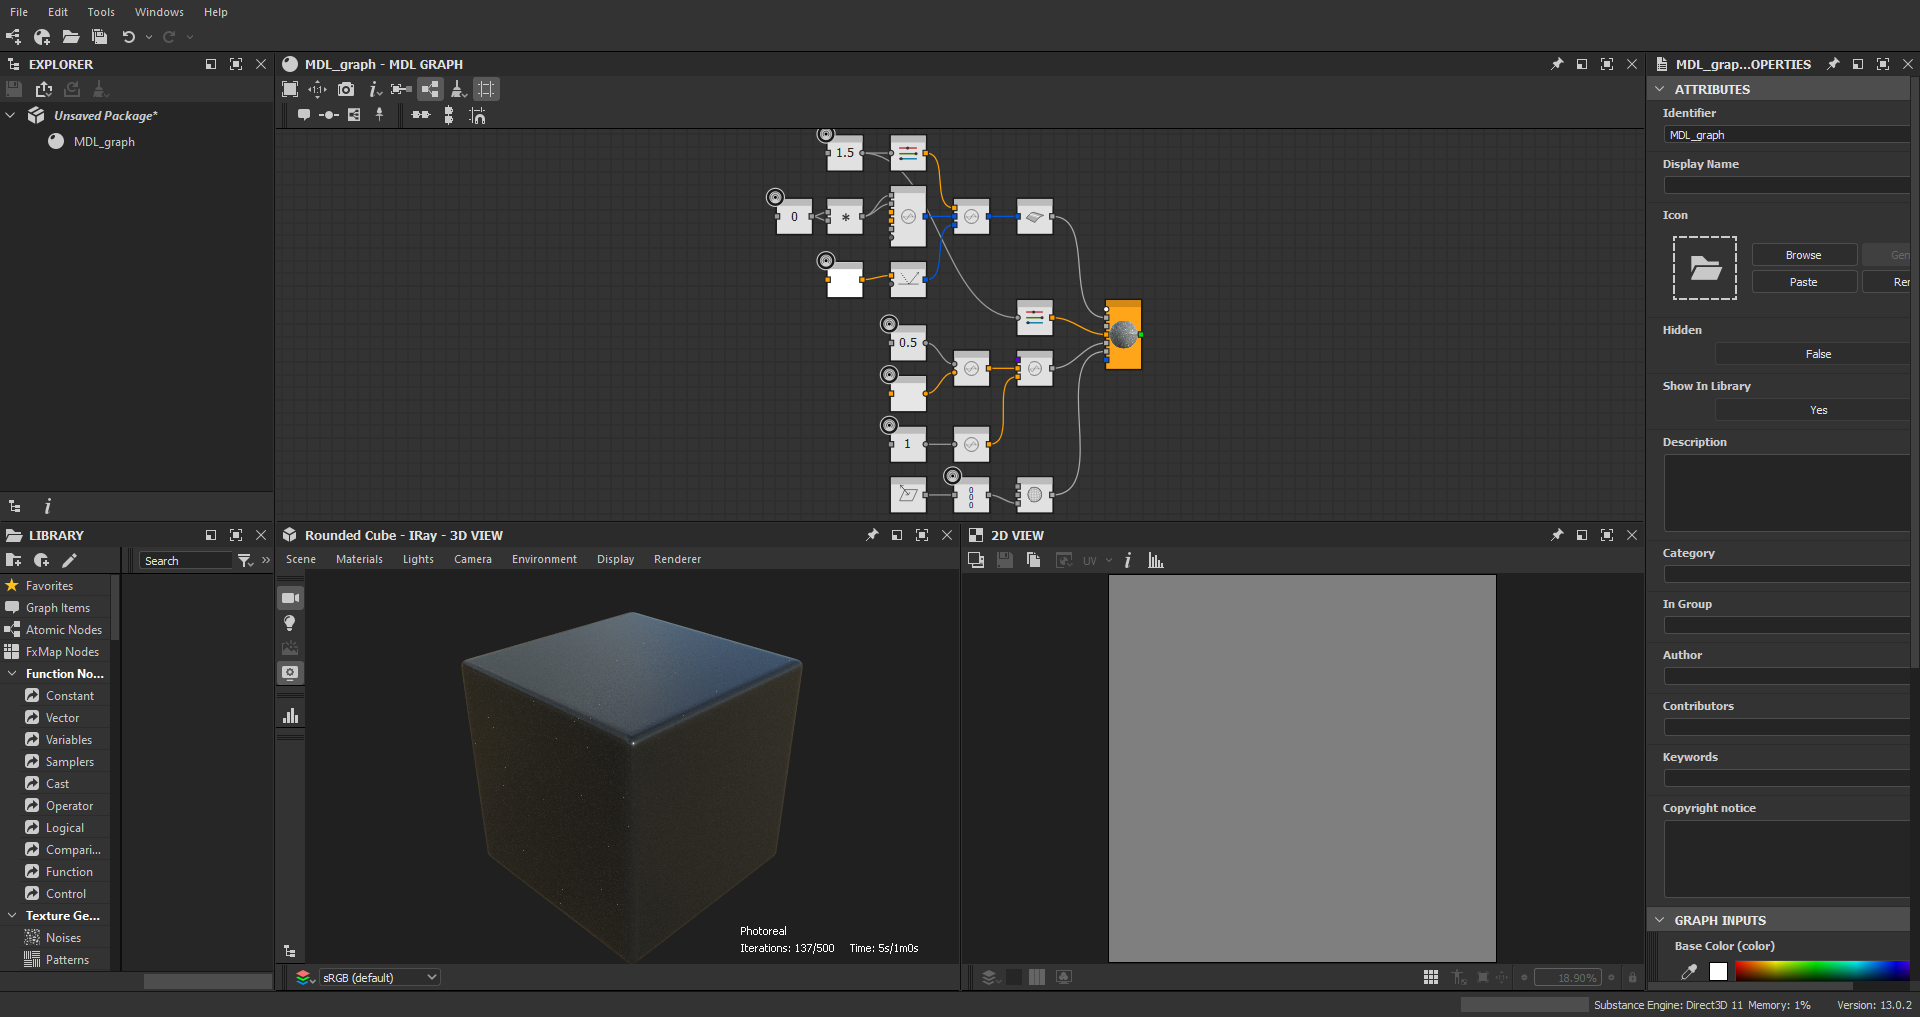Collapse the Function Nodes library category
This screenshot has height=1017, width=1920.
click(12, 674)
